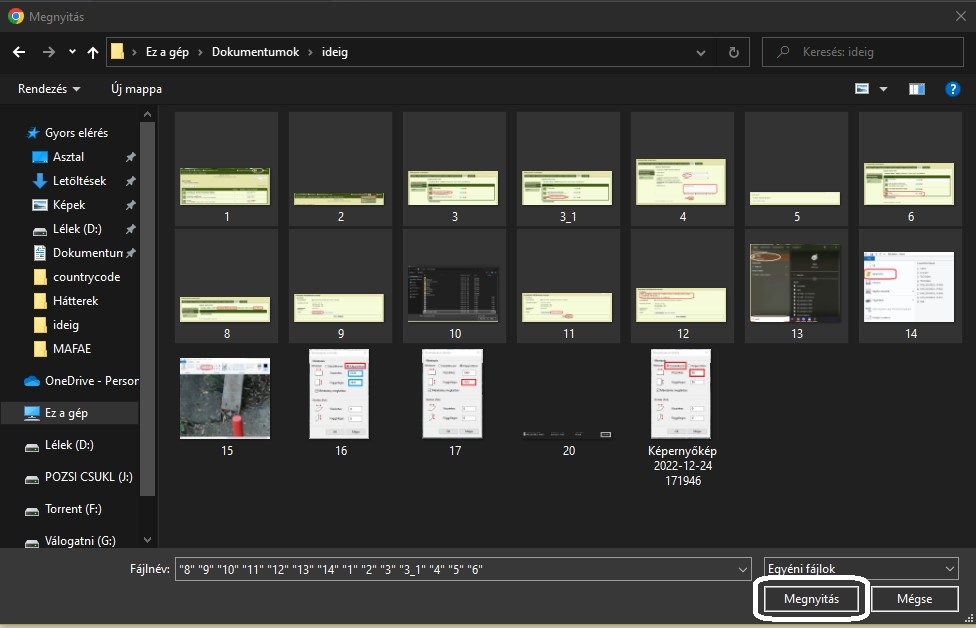Expand address bar history dropdown
The height and width of the screenshot is (628, 976).
click(701, 52)
